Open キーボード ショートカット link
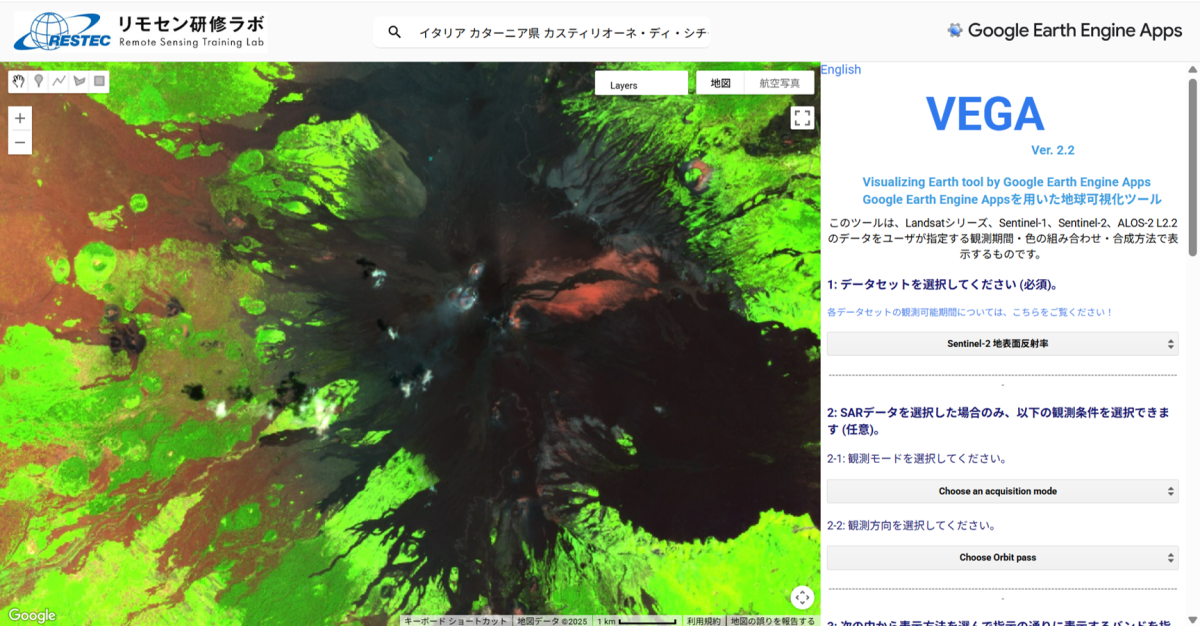 [455, 621]
